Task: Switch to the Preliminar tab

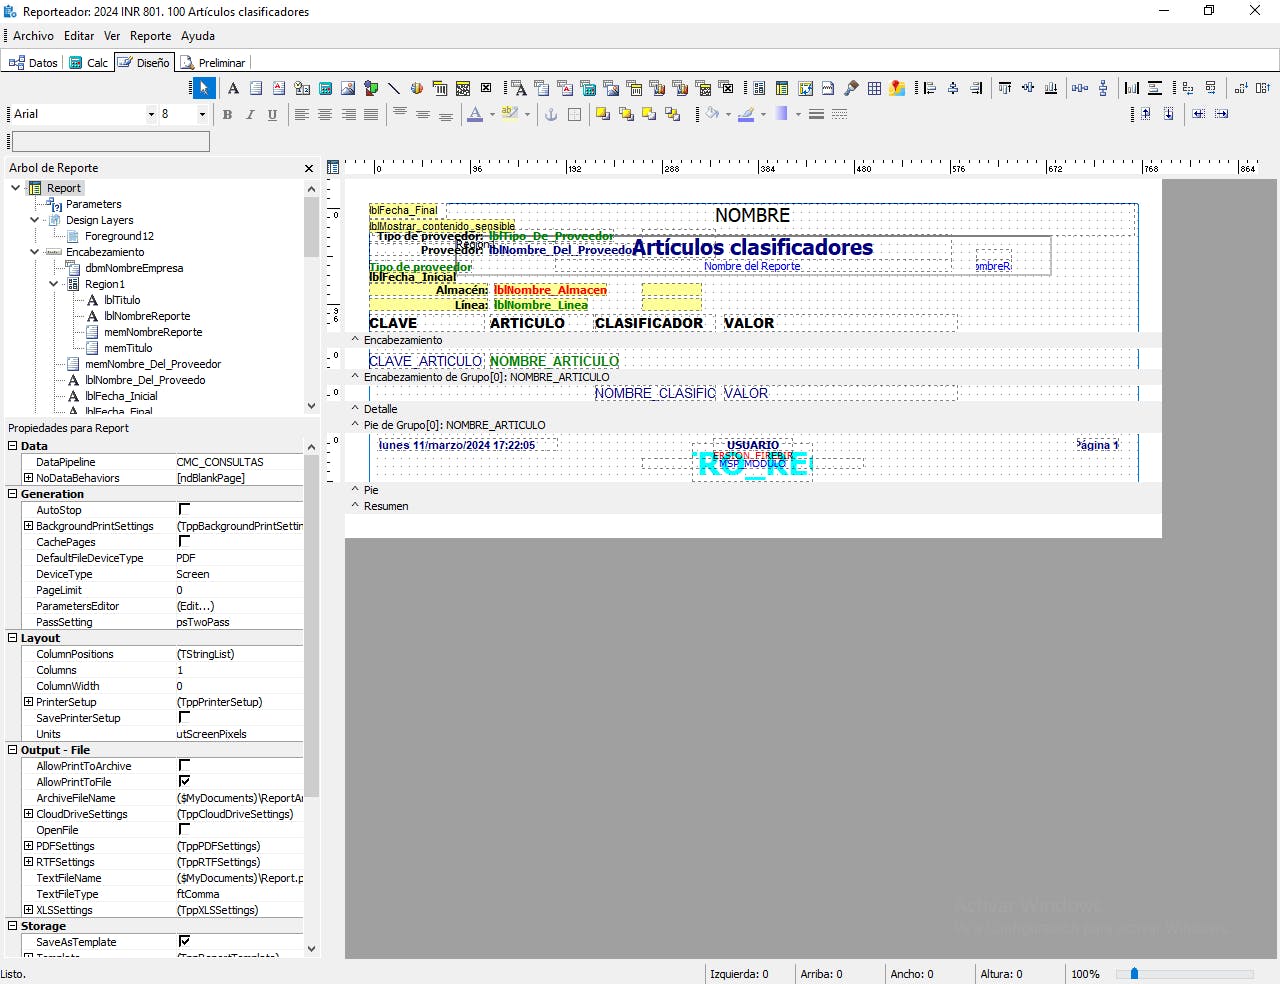Action: (213, 63)
